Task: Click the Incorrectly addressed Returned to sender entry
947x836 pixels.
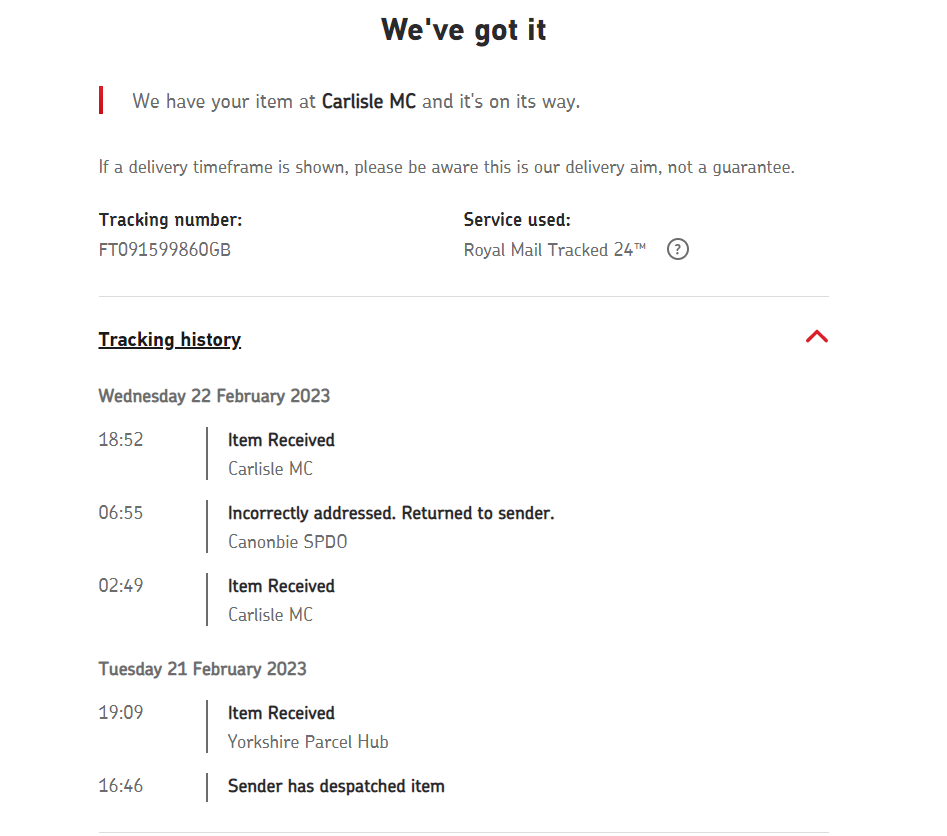Action: [x=391, y=512]
